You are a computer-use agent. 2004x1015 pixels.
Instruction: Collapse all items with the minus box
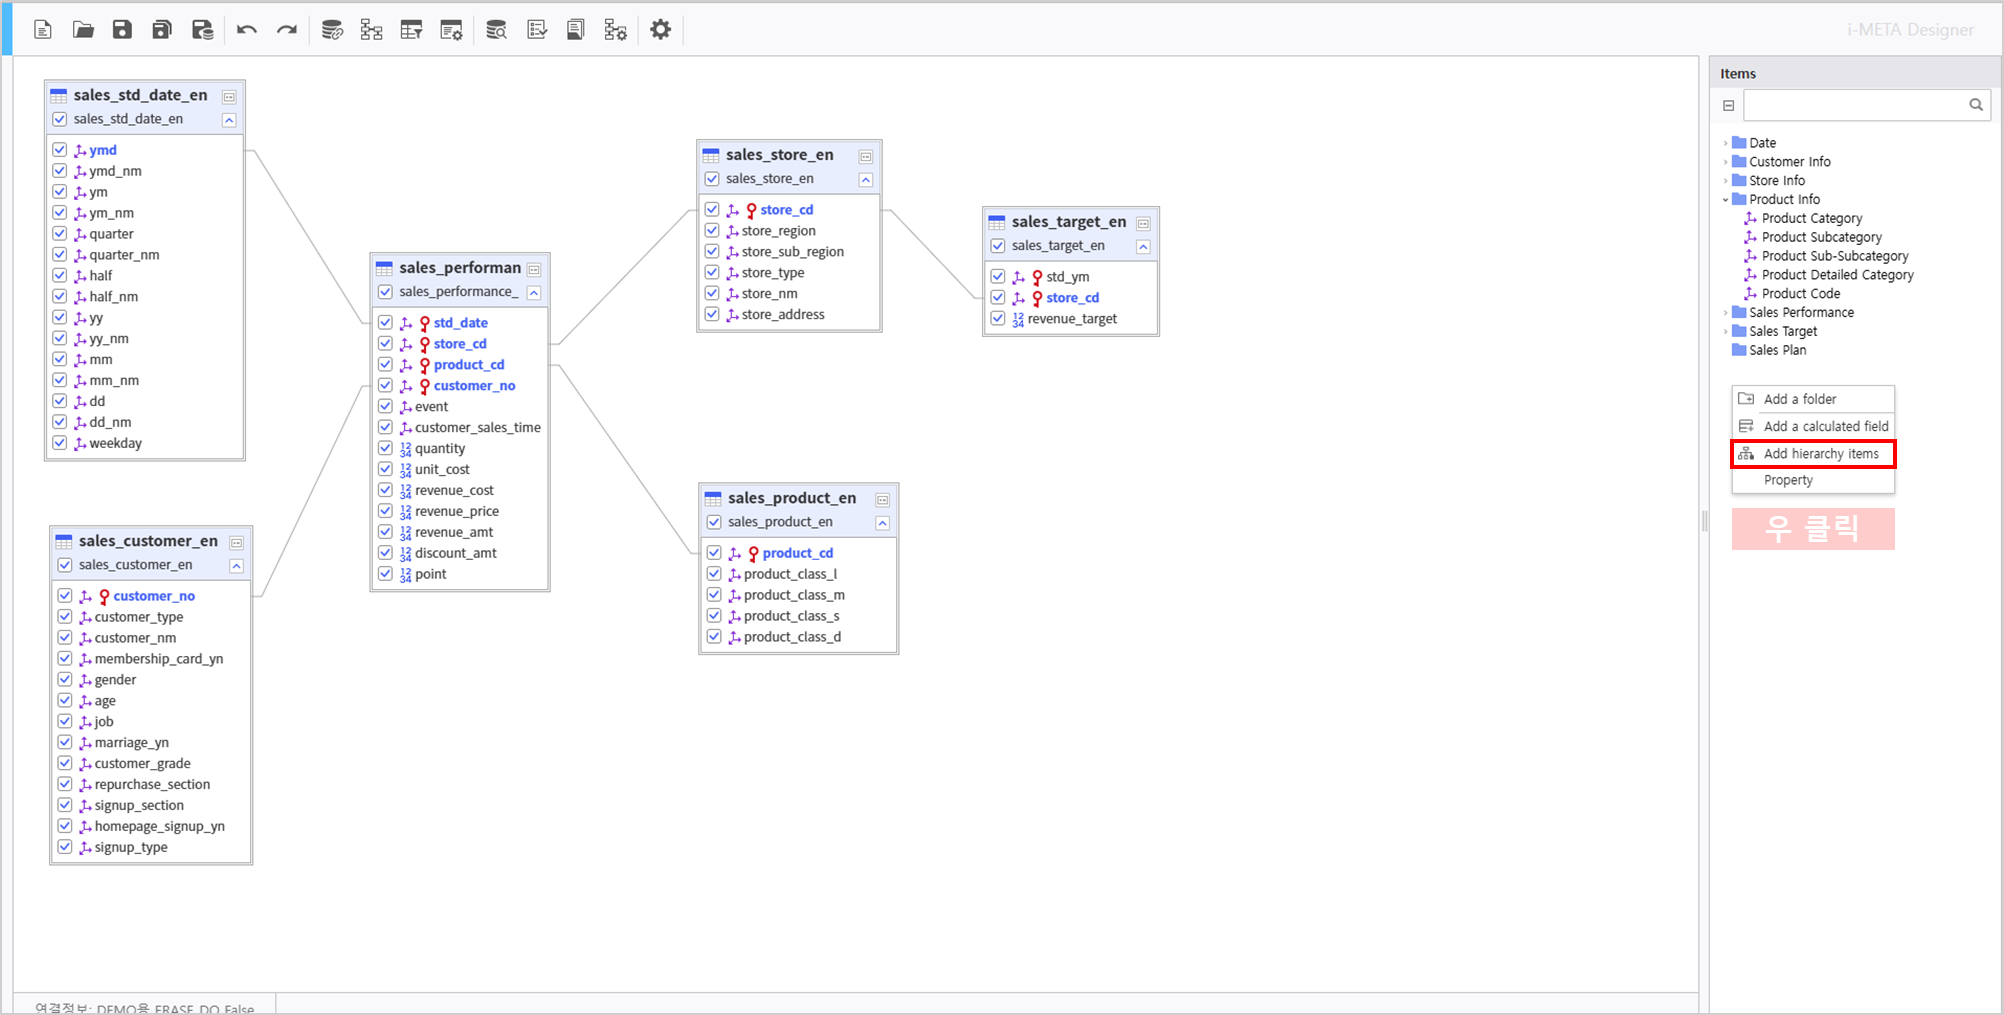tap(1729, 105)
